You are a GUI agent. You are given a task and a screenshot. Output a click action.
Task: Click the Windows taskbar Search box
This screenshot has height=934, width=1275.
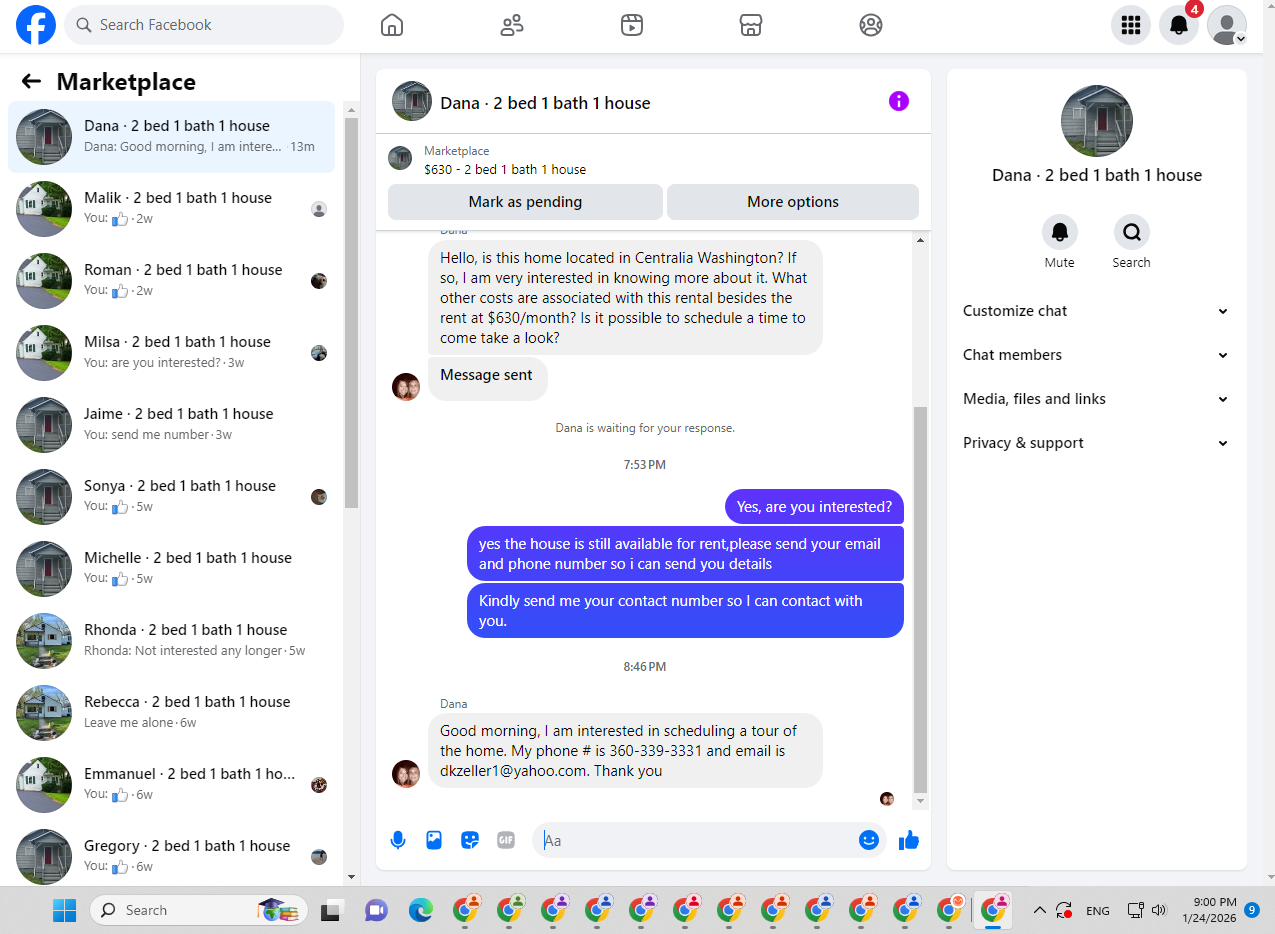coord(200,910)
